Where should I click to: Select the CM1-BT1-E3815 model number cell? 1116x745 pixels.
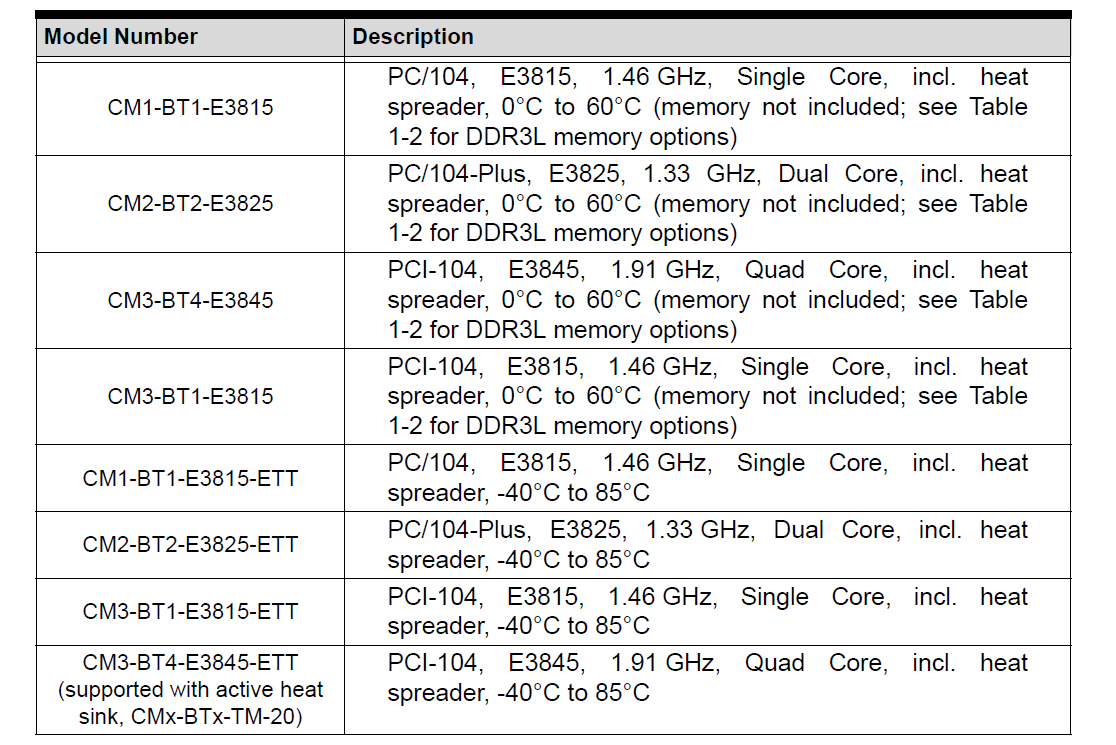[190, 107]
